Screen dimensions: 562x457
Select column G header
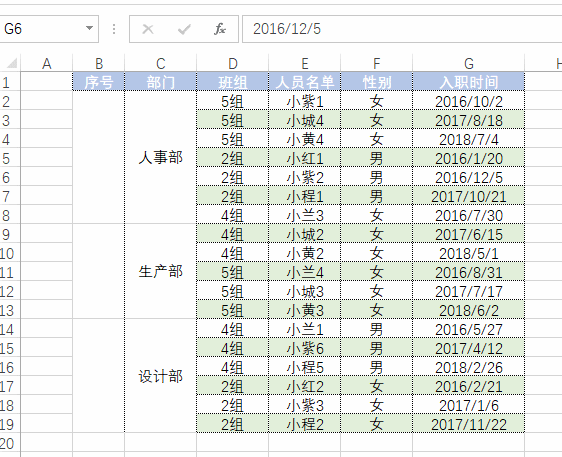pyautogui.click(x=469, y=64)
